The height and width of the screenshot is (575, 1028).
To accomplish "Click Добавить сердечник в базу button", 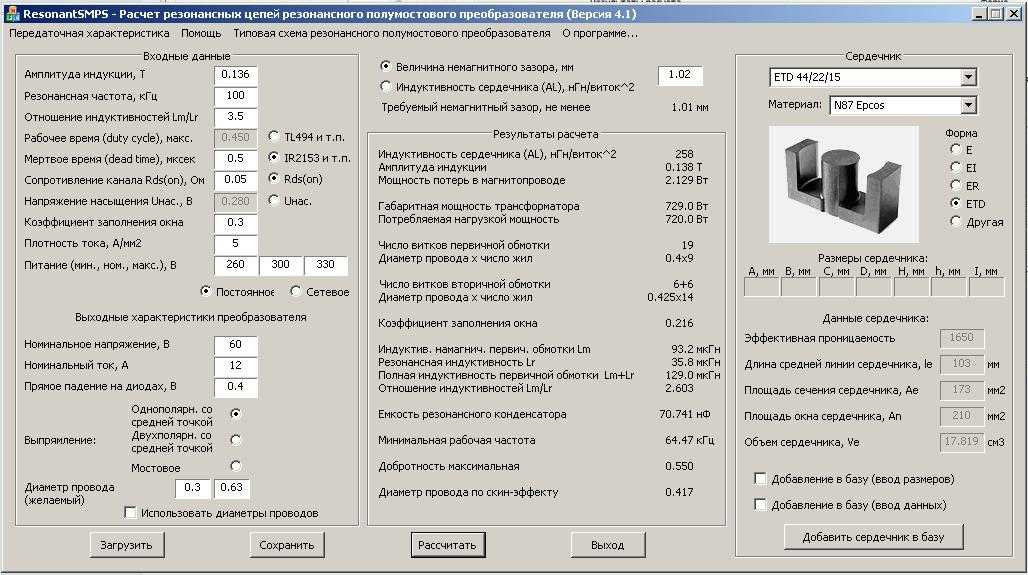I will point(873,537).
